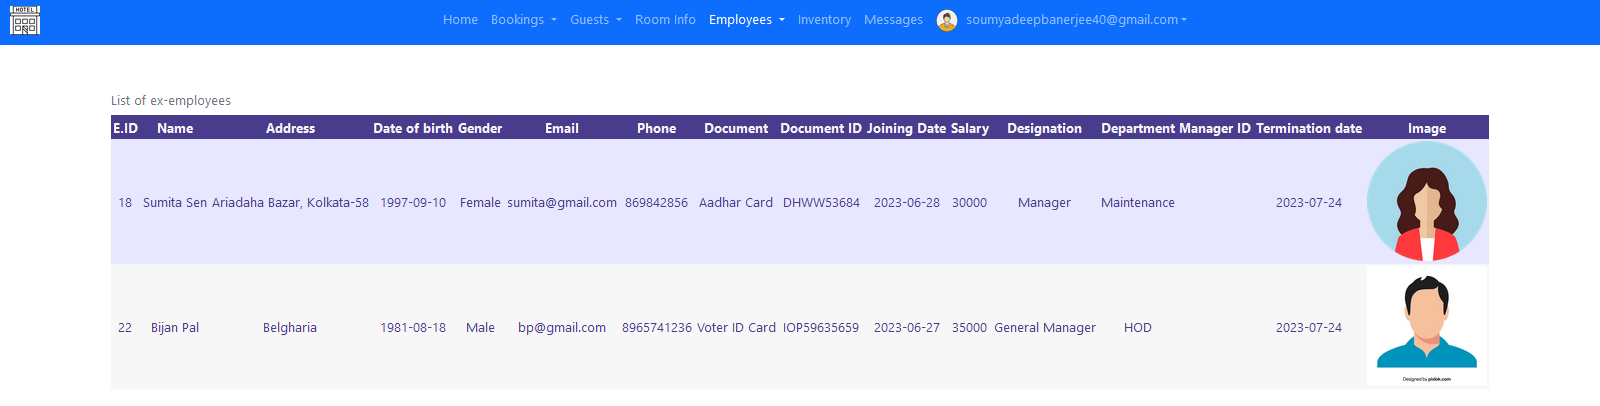The image size is (1600, 406).
Task: Click the Designation column header
Action: point(1044,128)
